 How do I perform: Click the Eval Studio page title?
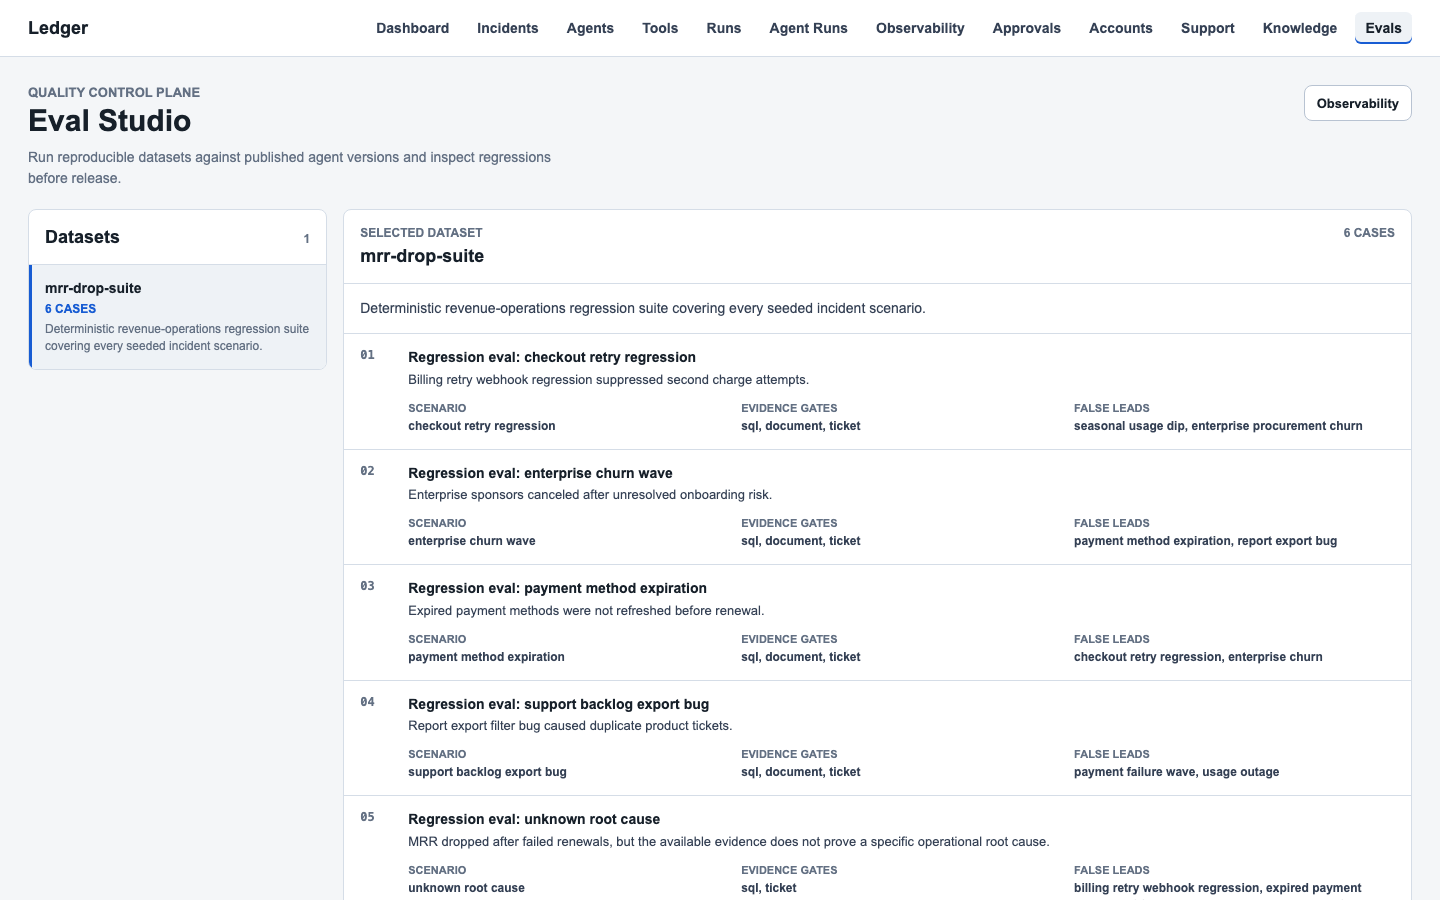[x=109, y=120]
